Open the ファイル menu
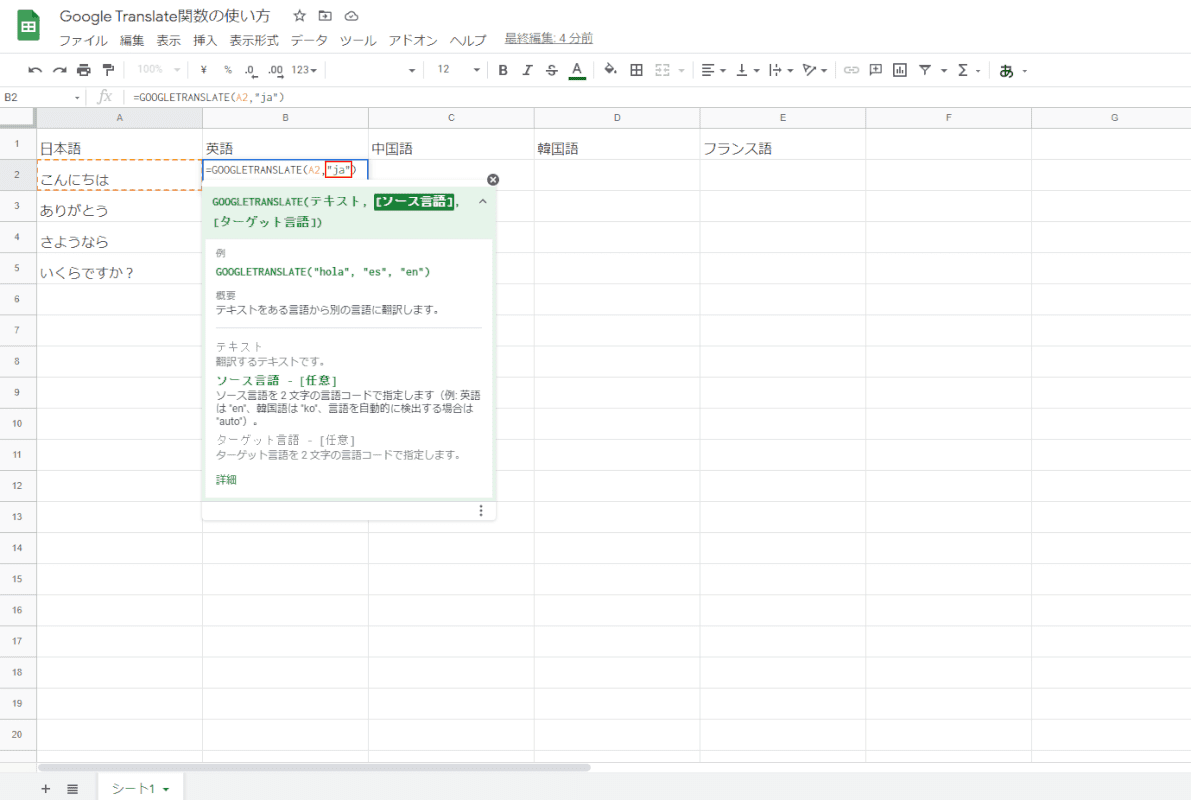The image size is (1191, 800). point(84,40)
